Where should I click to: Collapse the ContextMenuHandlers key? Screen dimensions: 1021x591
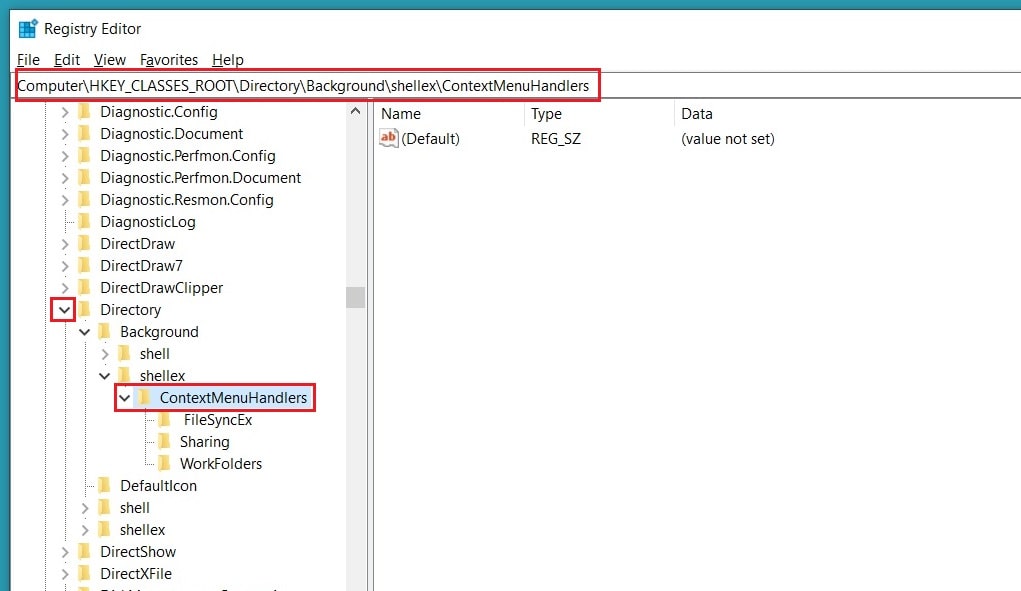(124, 398)
